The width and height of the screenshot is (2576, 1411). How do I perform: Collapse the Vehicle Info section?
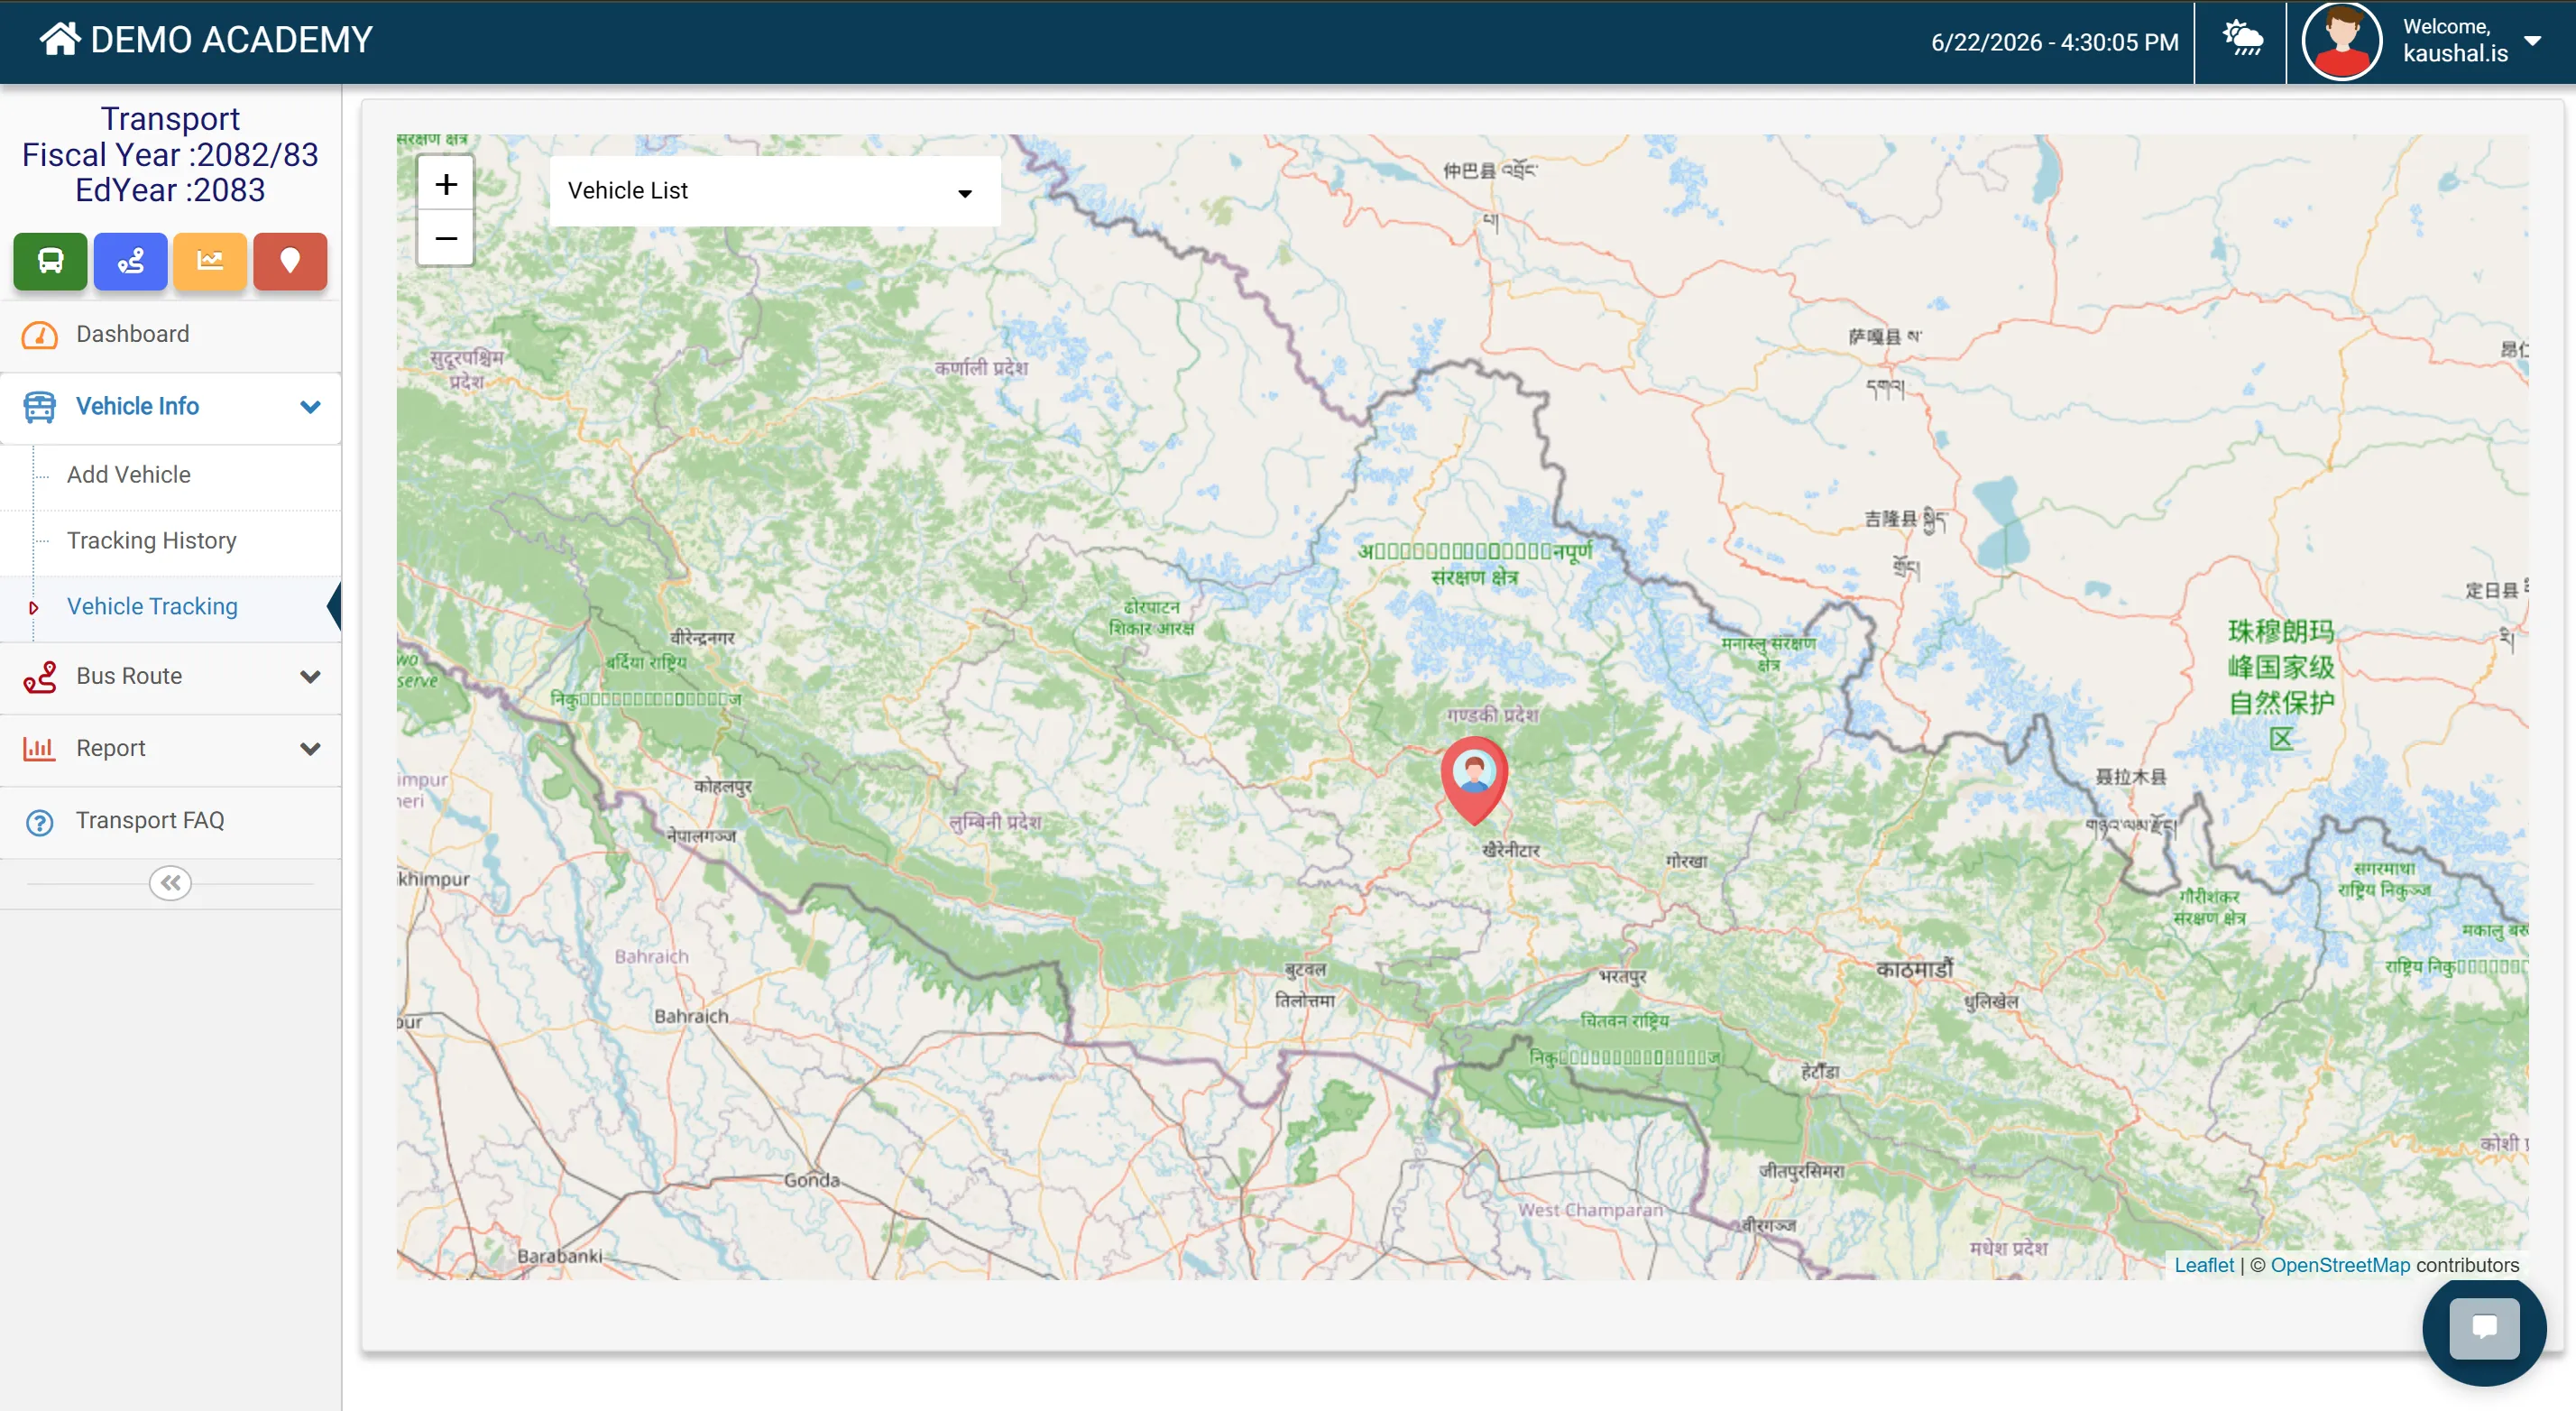pos(310,407)
